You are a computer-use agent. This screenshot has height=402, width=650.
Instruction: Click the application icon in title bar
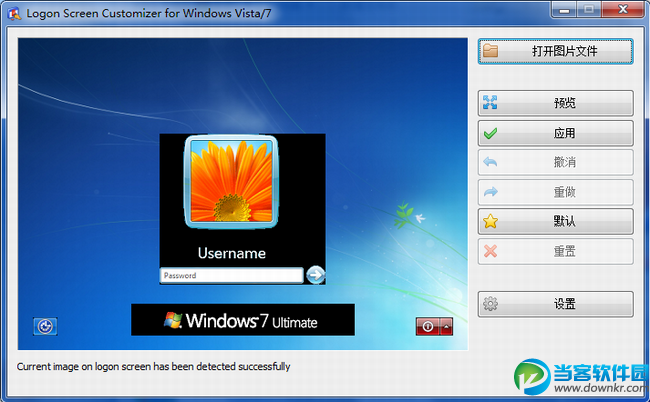[14, 13]
